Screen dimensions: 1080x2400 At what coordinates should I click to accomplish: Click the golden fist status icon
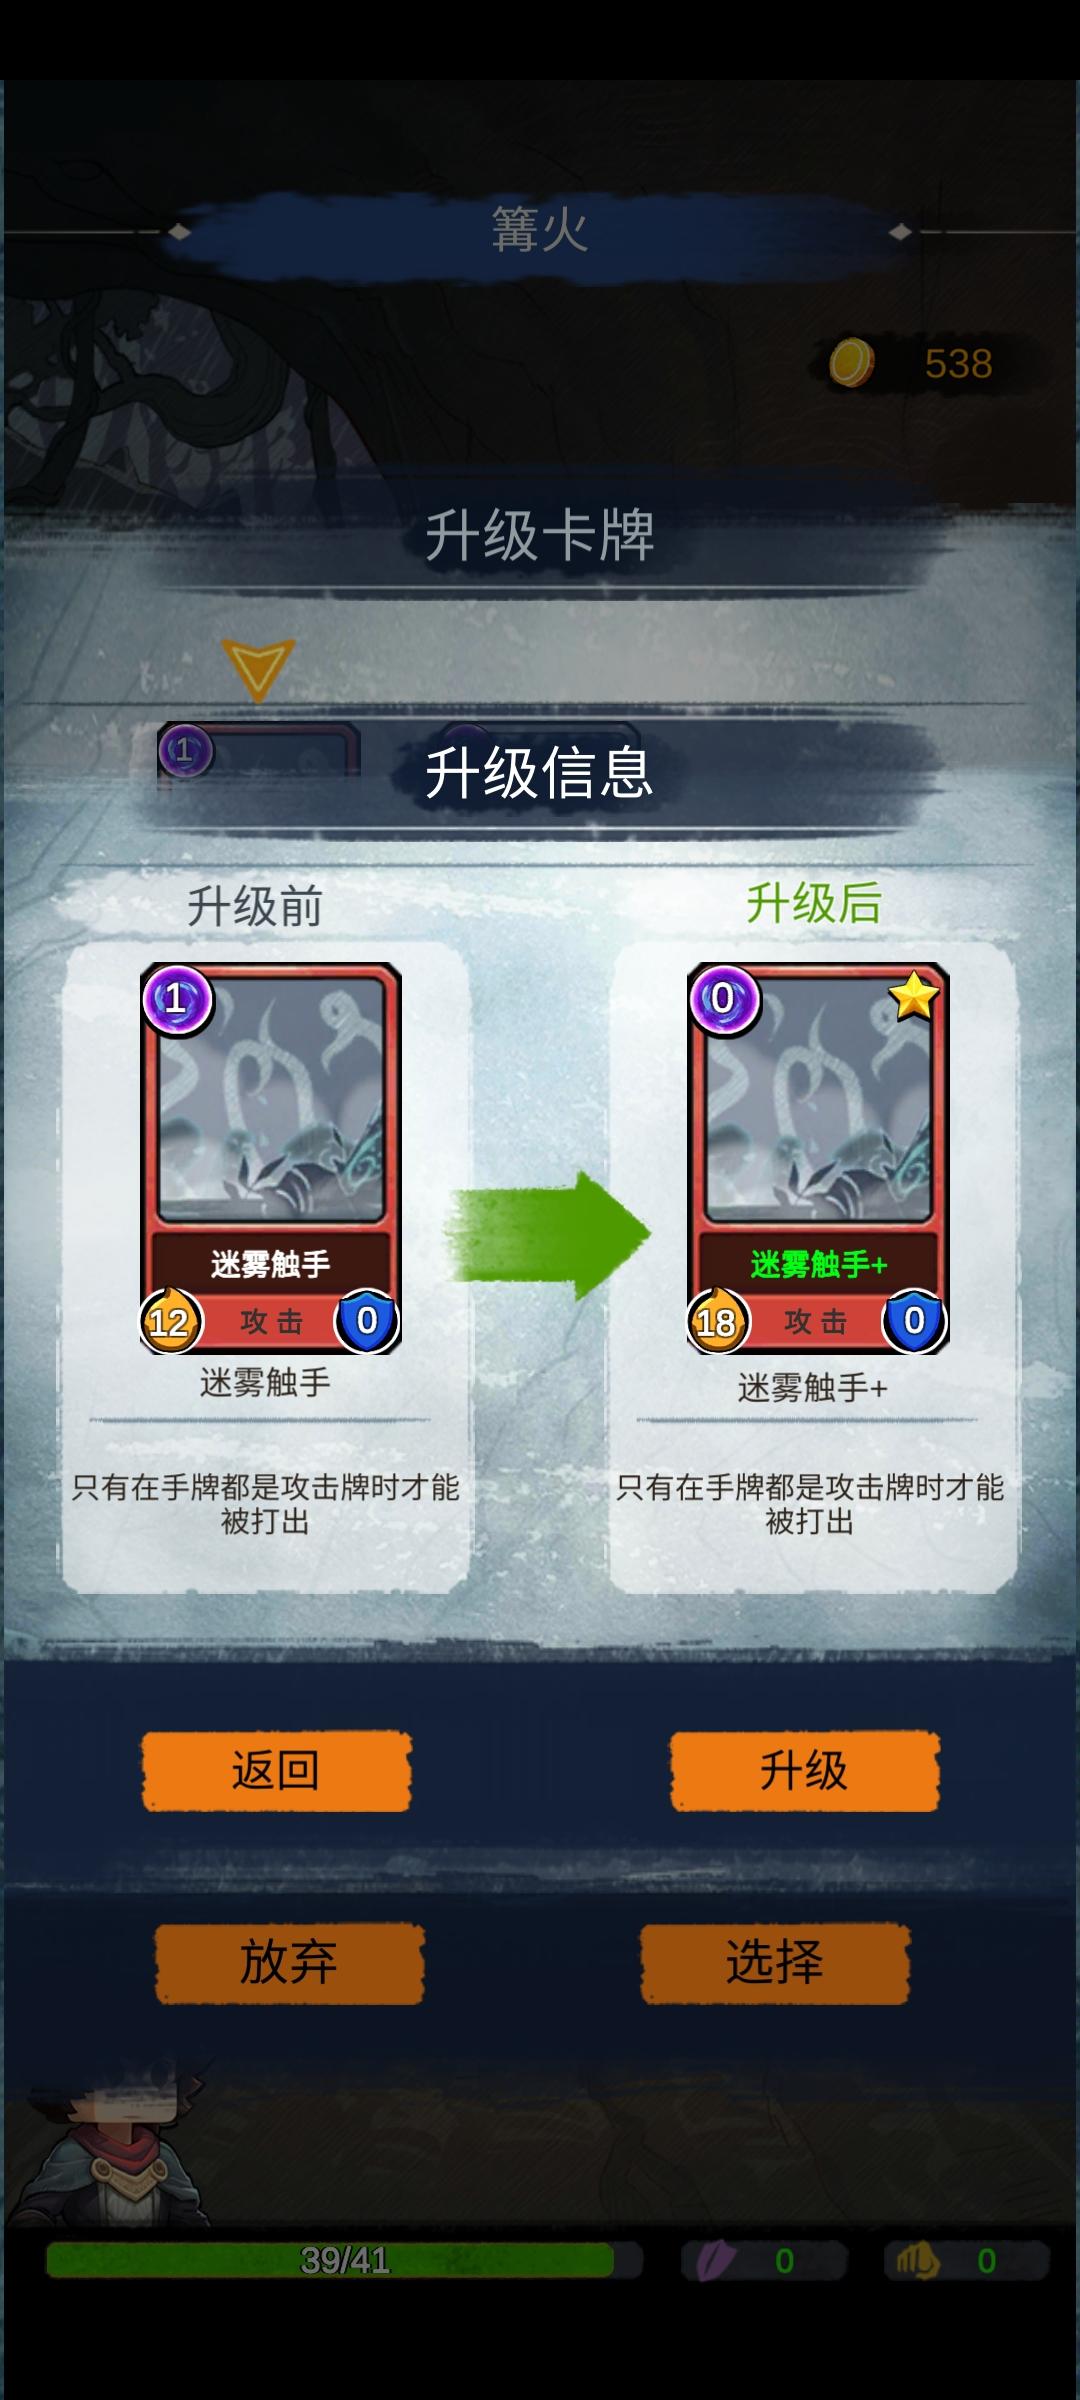click(x=917, y=2260)
